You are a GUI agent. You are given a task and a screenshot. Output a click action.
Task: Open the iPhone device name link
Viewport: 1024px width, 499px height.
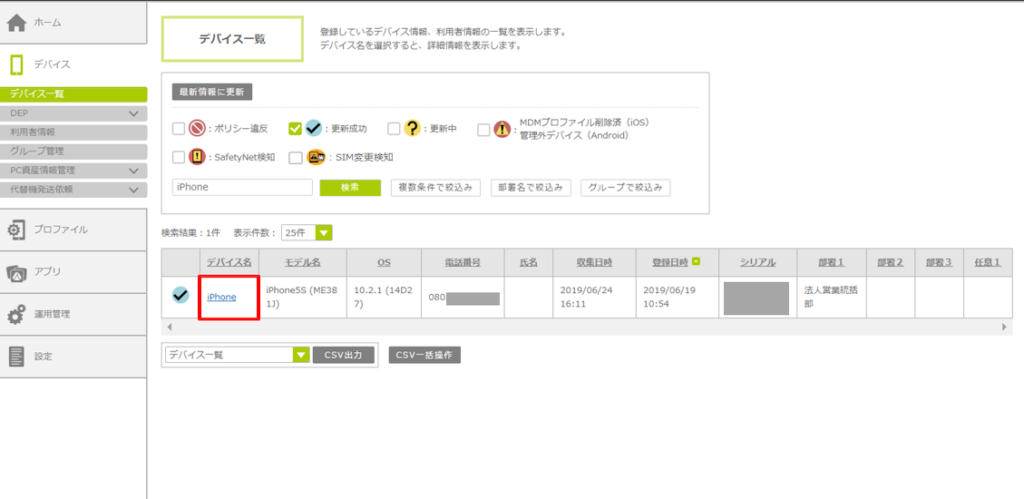tap(222, 297)
